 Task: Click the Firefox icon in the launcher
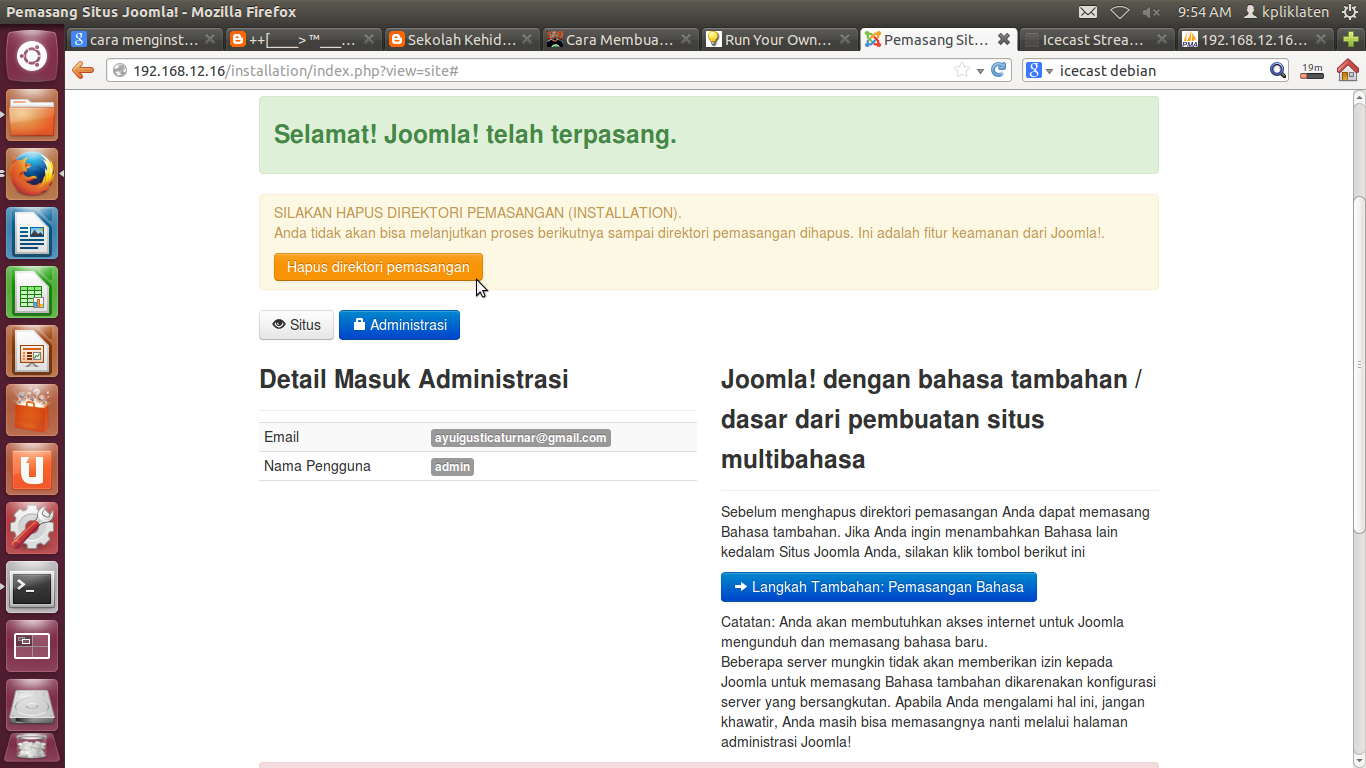(32, 175)
